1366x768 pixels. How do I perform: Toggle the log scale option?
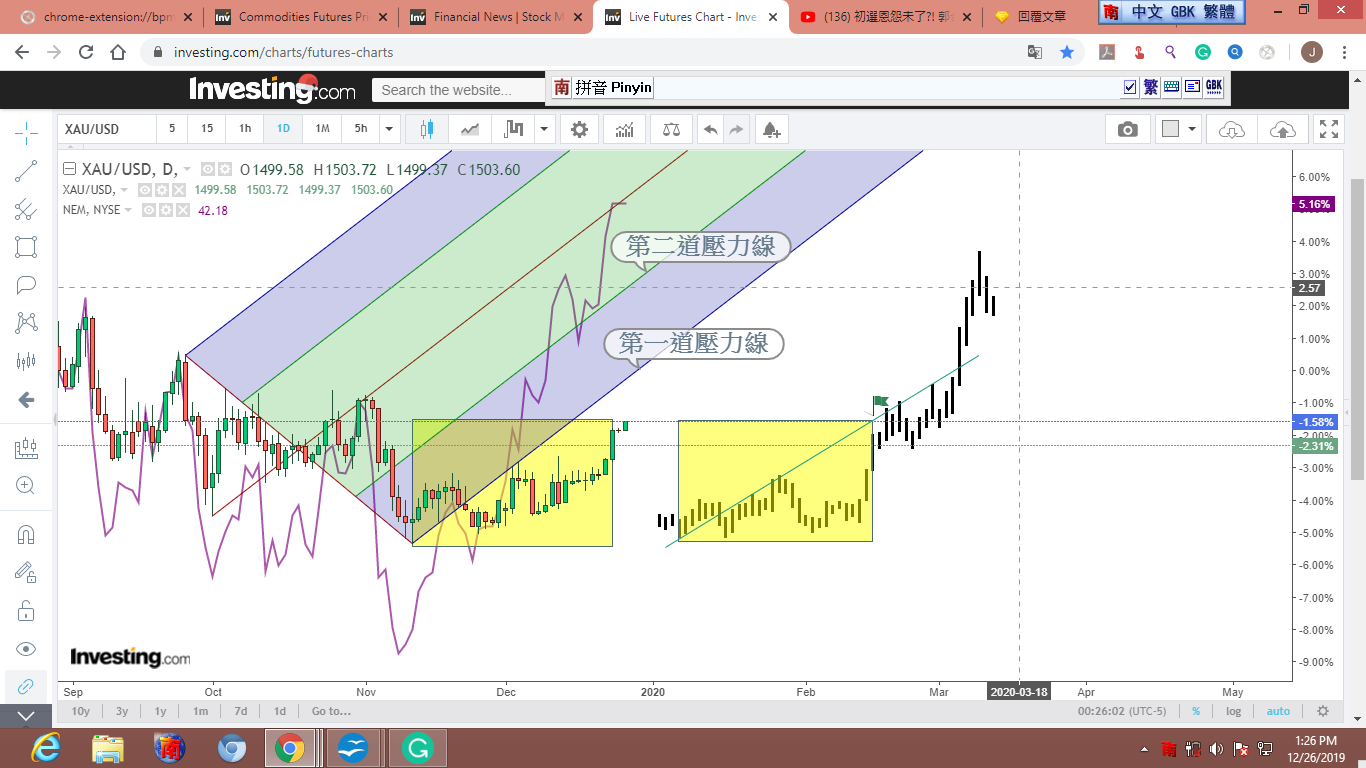[1234, 711]
